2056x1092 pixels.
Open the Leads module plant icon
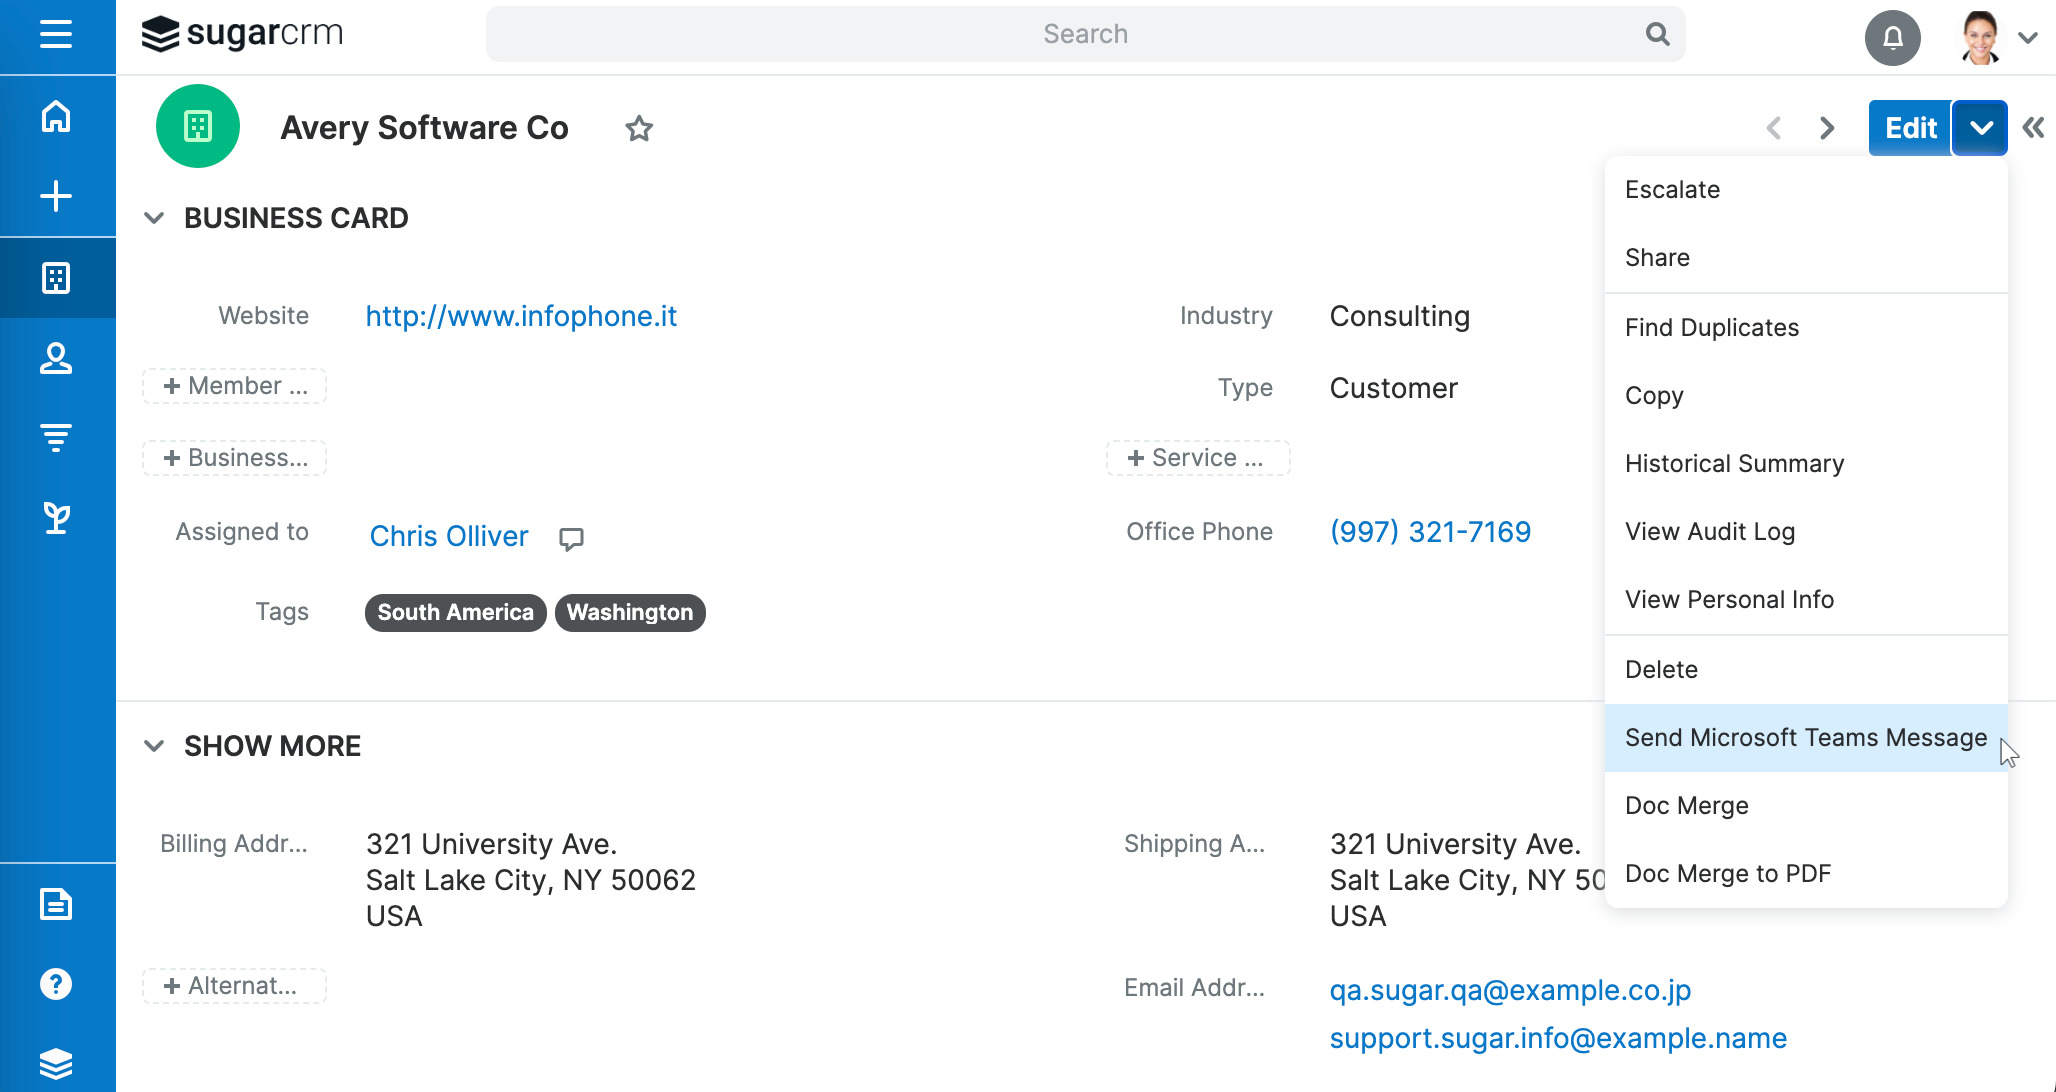(57, 517)
